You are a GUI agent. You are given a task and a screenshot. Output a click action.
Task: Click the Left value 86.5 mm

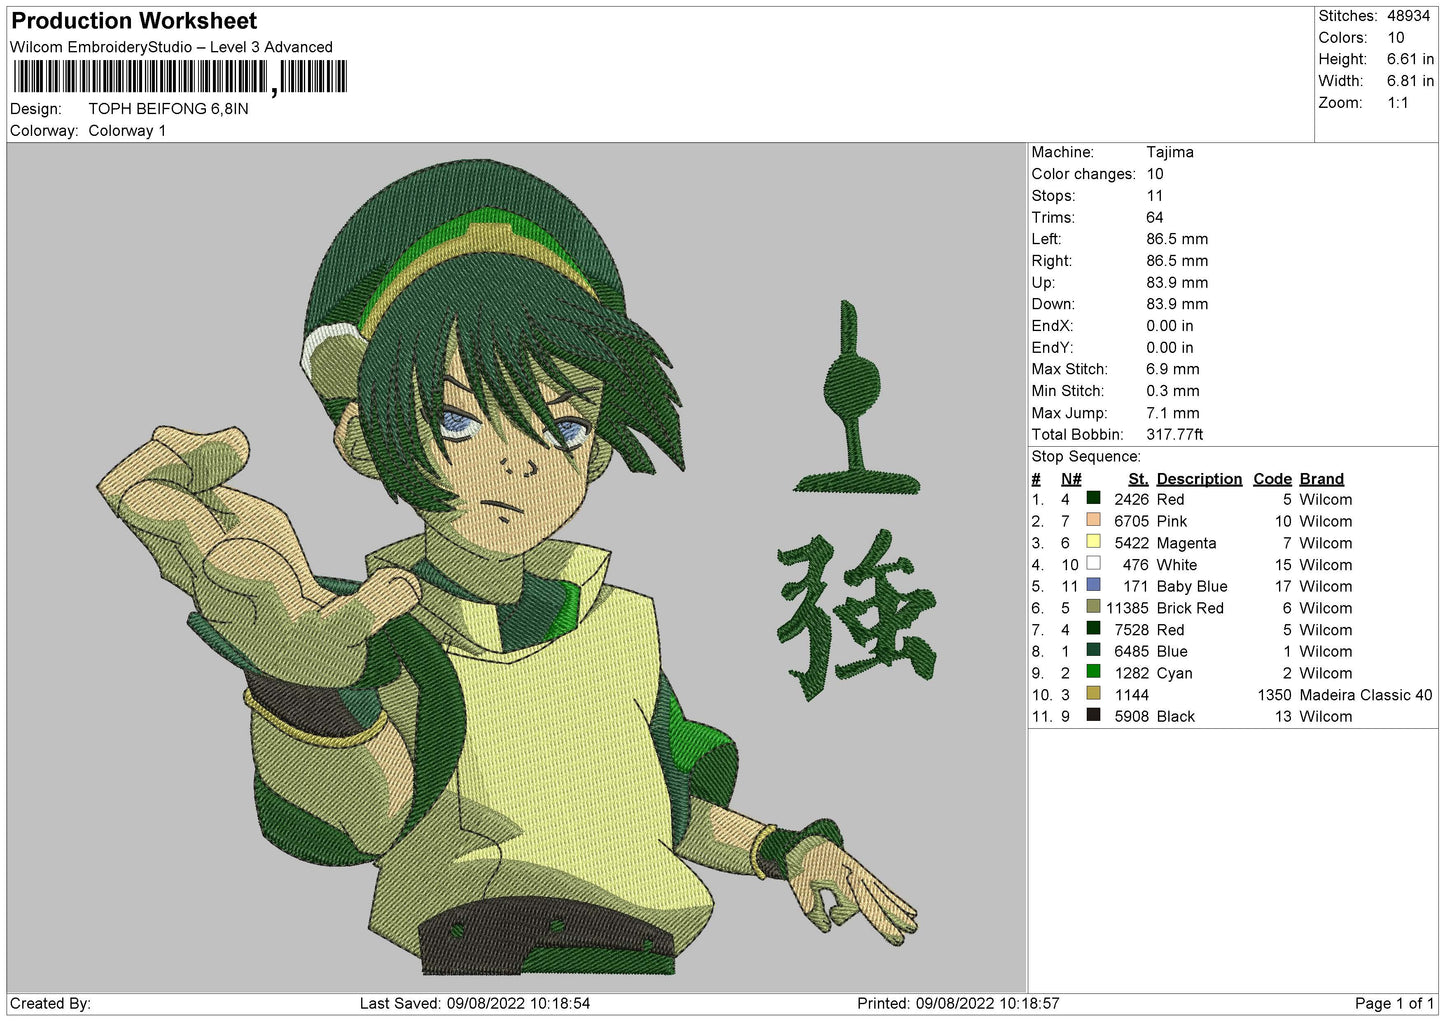tap(1176, 239)
